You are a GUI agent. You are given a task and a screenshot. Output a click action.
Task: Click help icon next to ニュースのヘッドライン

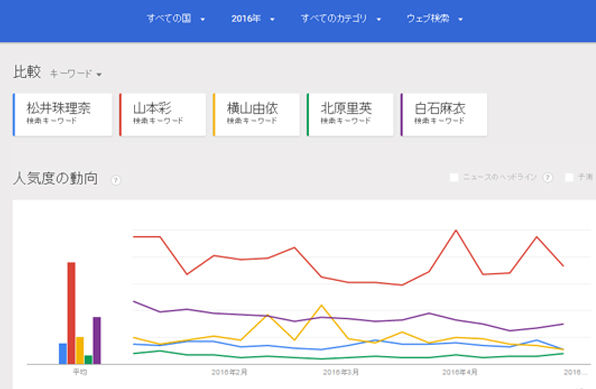pyautogui.click(x=548, y=178)
